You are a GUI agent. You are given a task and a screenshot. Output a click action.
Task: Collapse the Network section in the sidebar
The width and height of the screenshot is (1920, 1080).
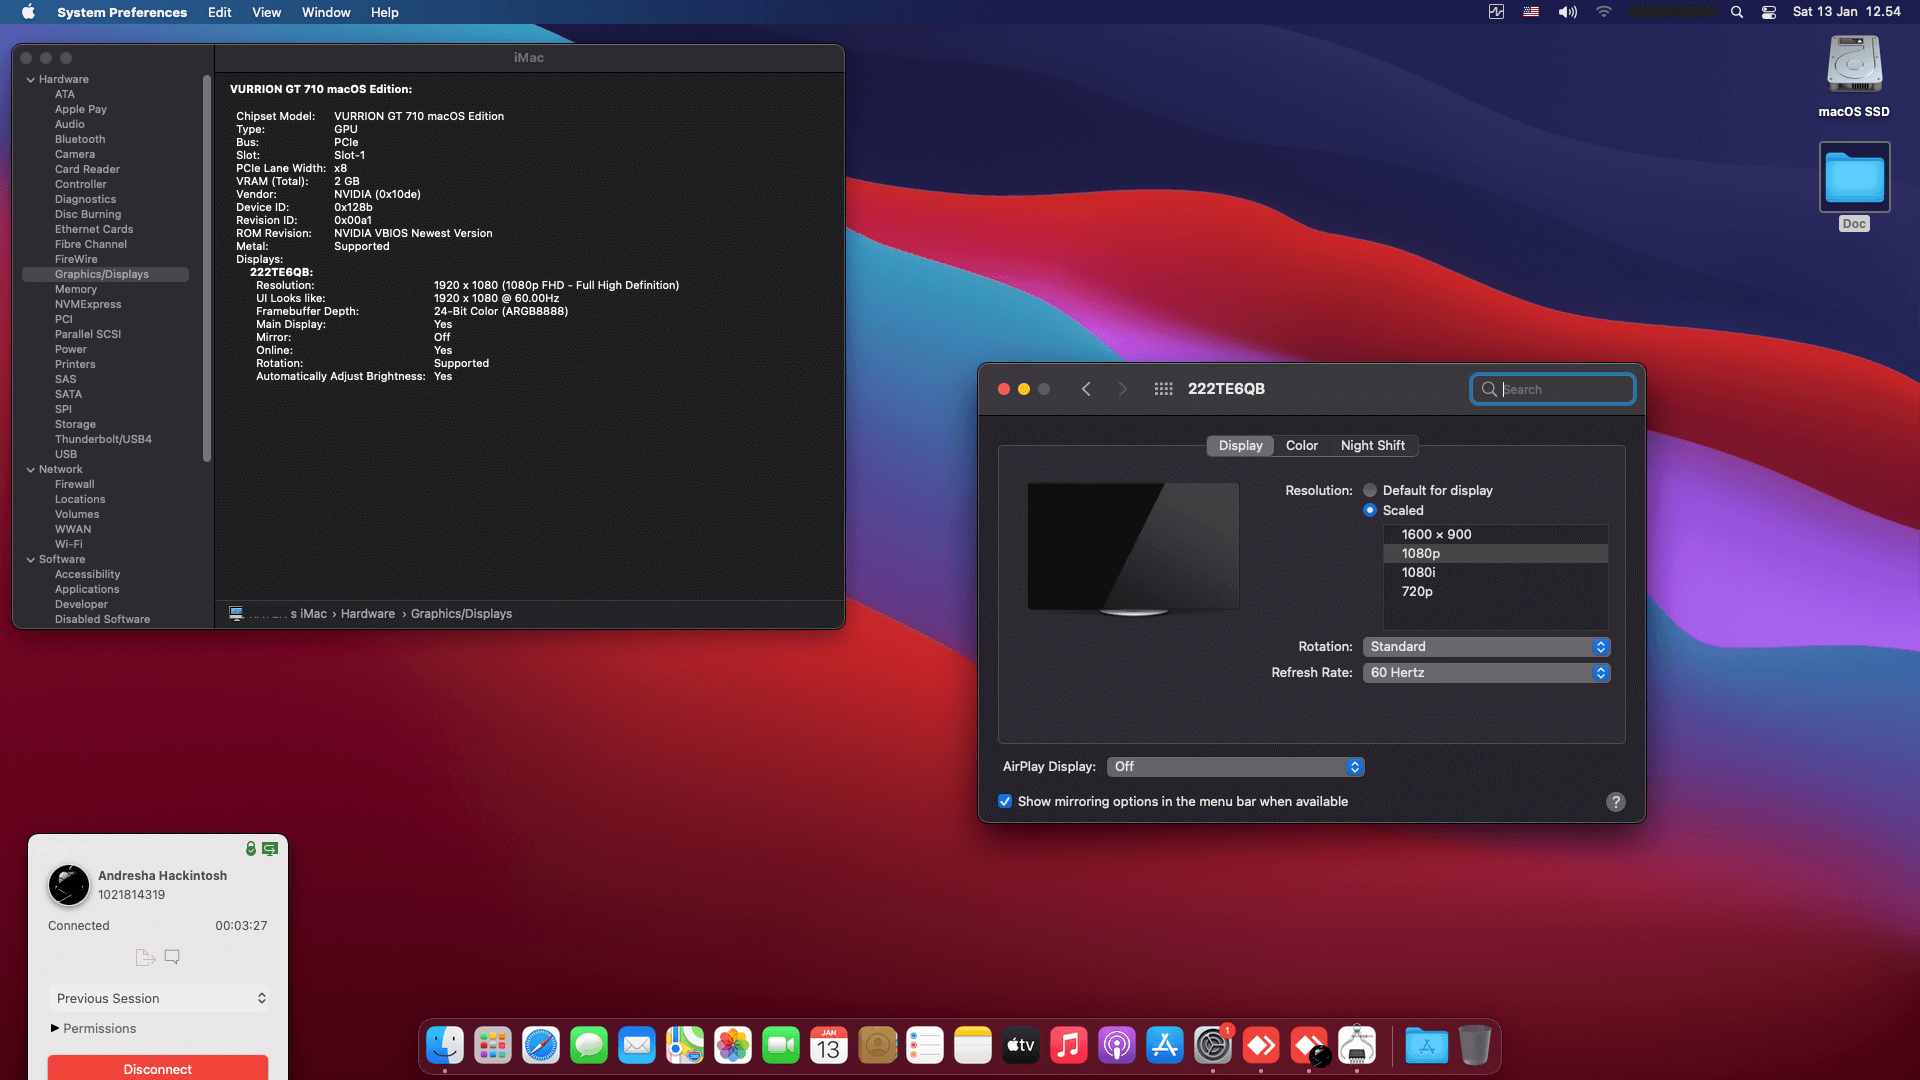click(x=30, y=469)
